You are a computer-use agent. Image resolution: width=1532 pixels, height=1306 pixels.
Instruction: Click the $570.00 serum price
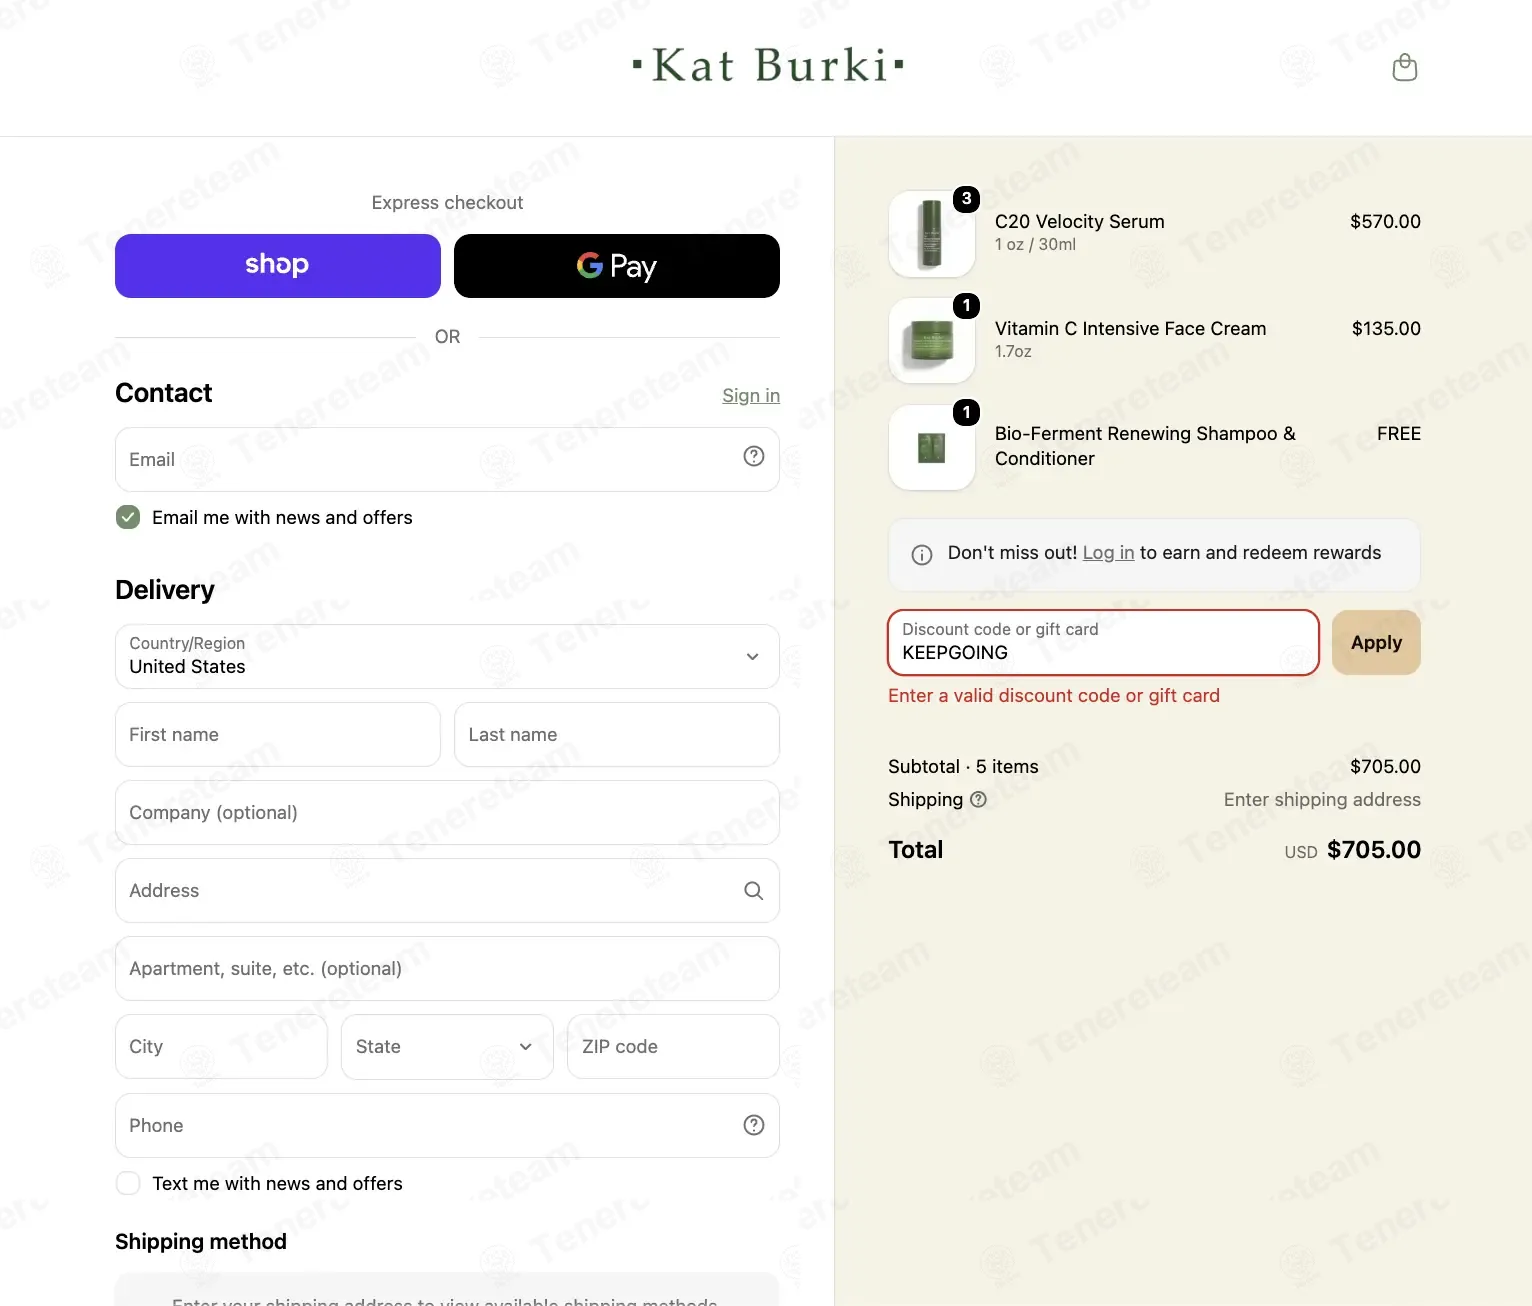click(1385, 221)
